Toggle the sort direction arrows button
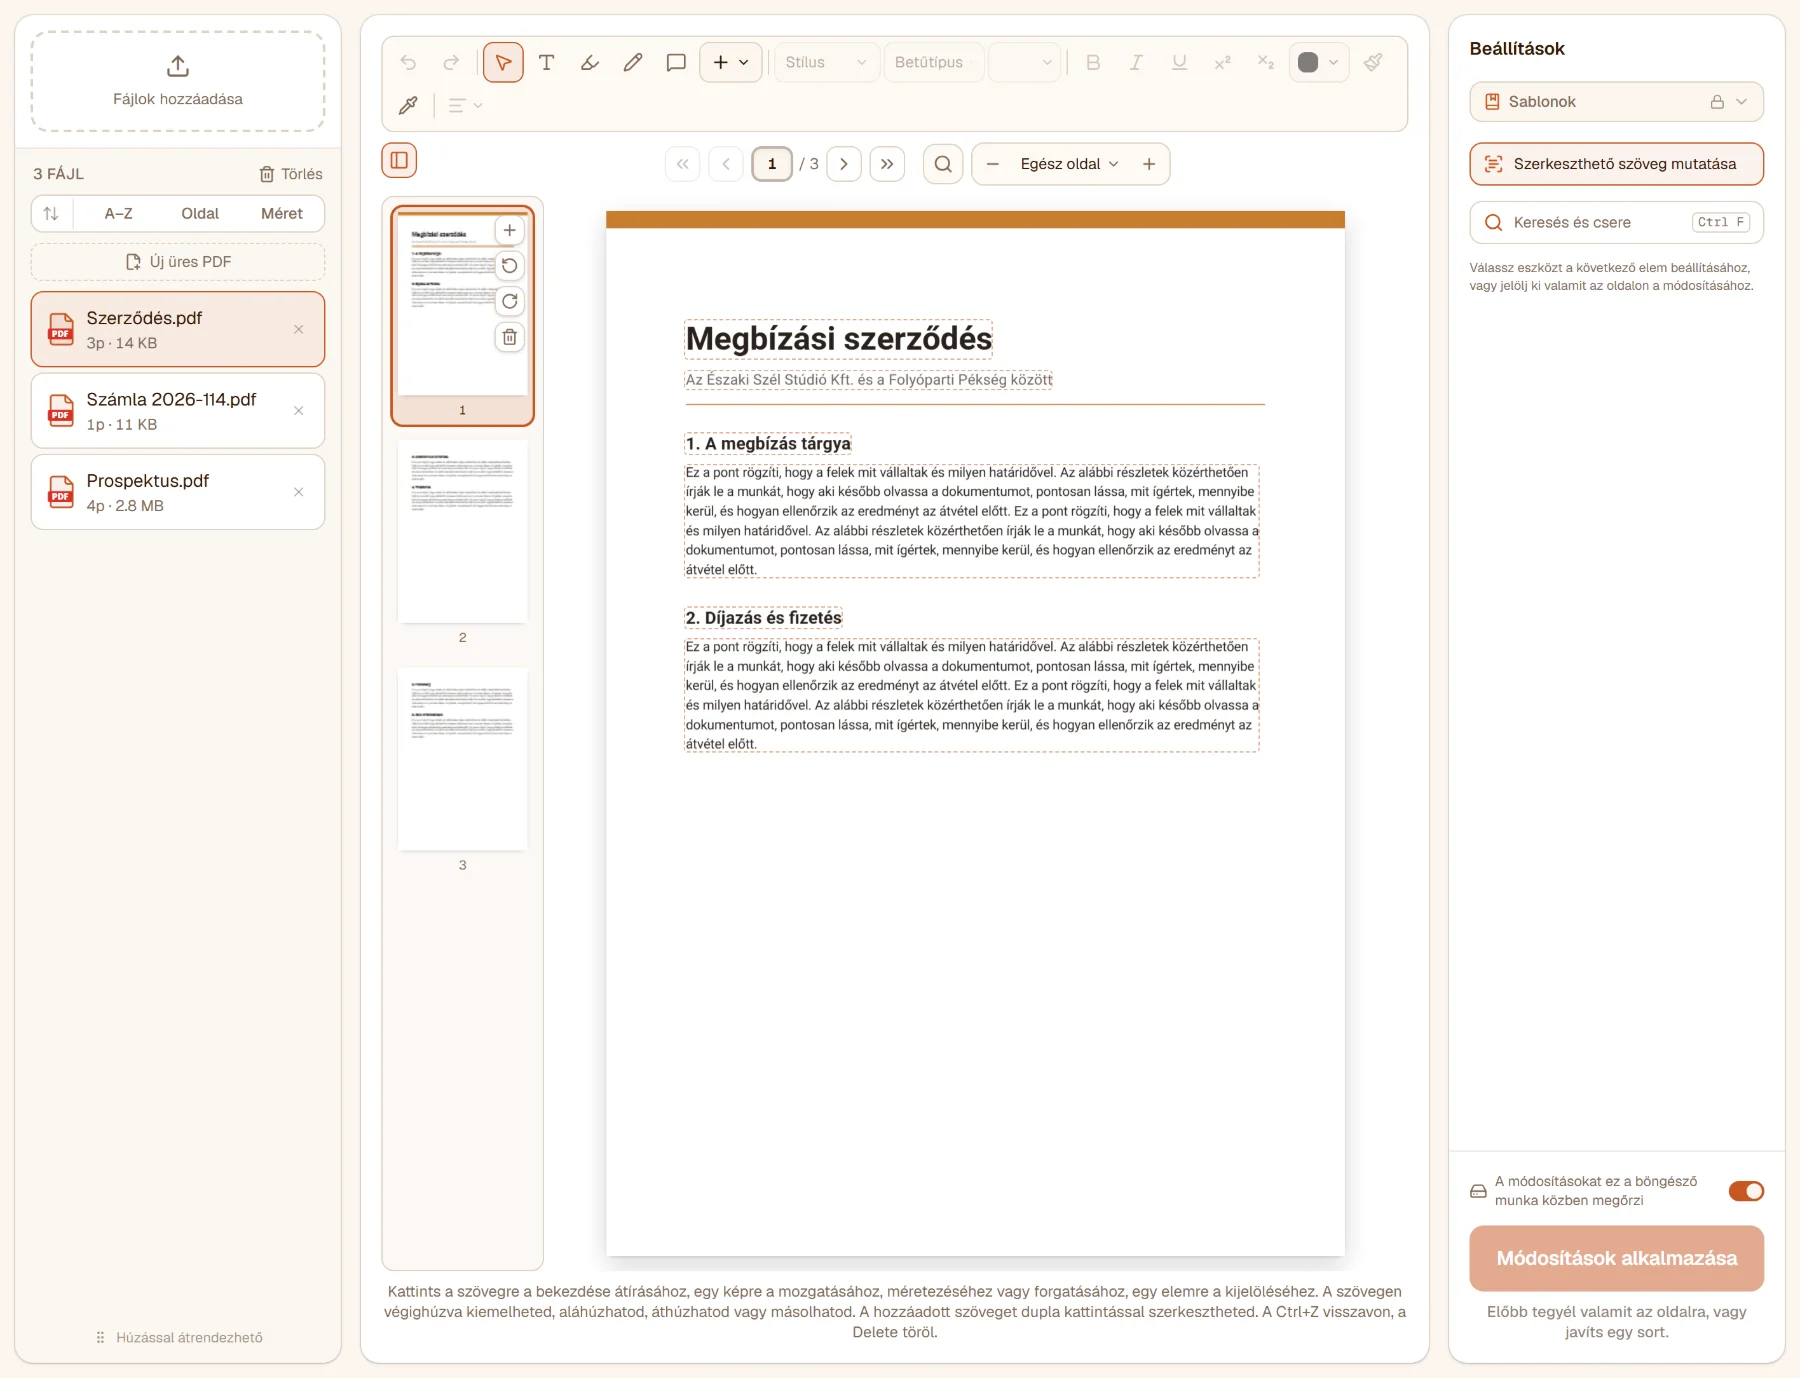This screenshot has width=1800, height=1378. [51, 213]
